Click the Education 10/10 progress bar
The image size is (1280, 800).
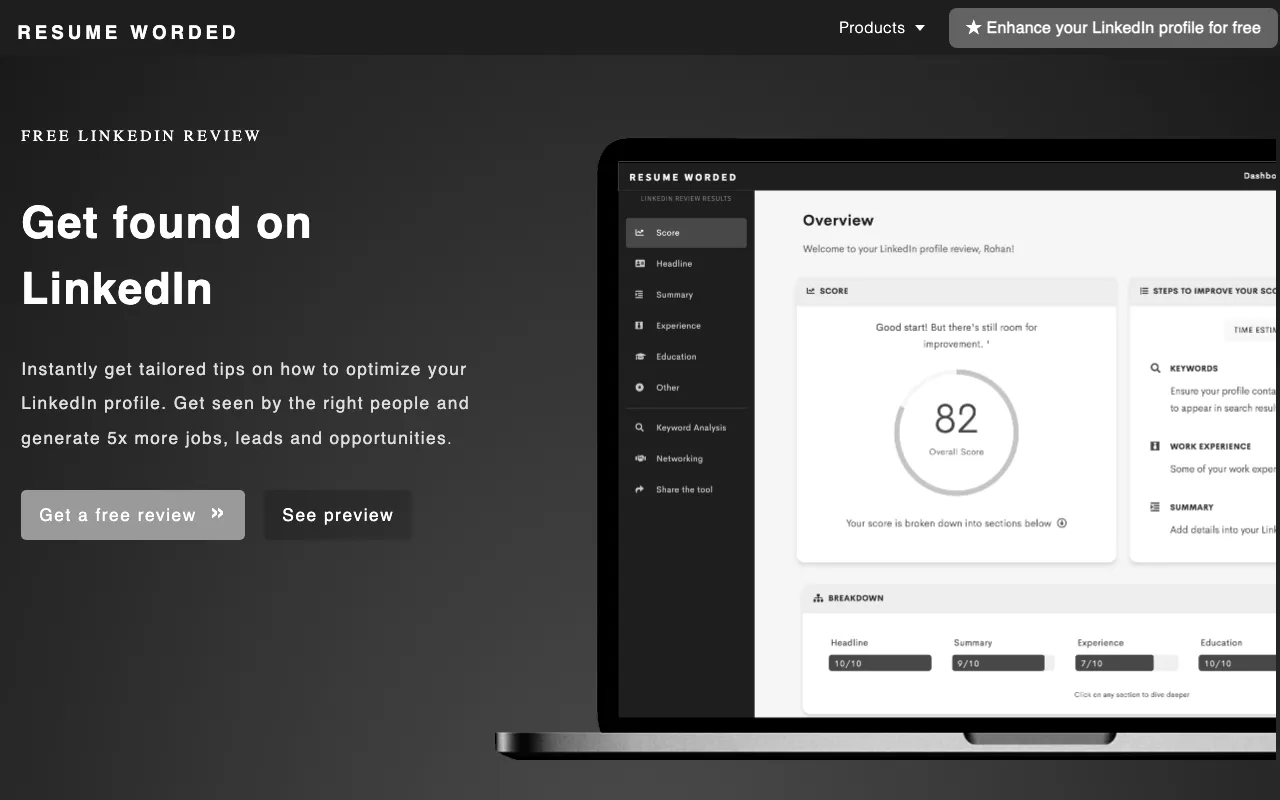pos(1239,663)
